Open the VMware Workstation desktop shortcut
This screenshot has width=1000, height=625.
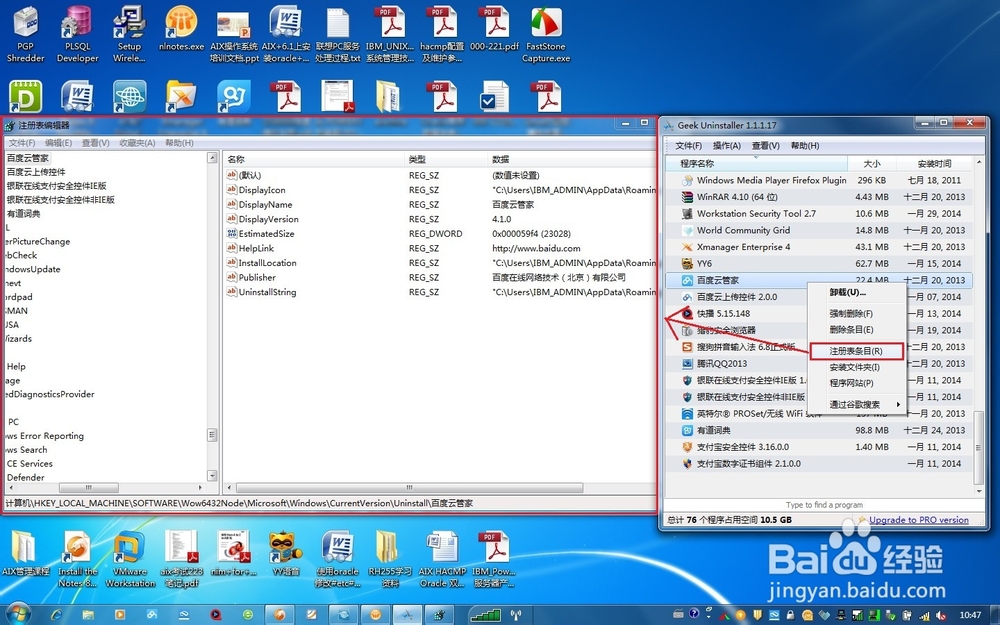[130, 559]
